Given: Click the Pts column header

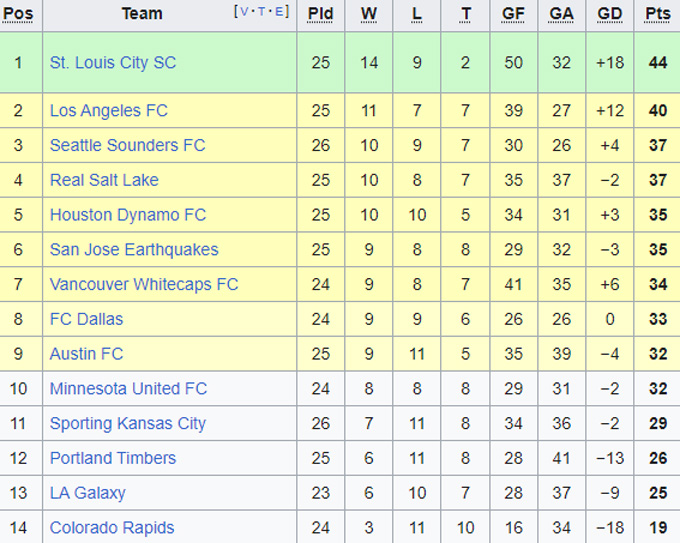Looking at the screenshot, I should pos(657,14).
